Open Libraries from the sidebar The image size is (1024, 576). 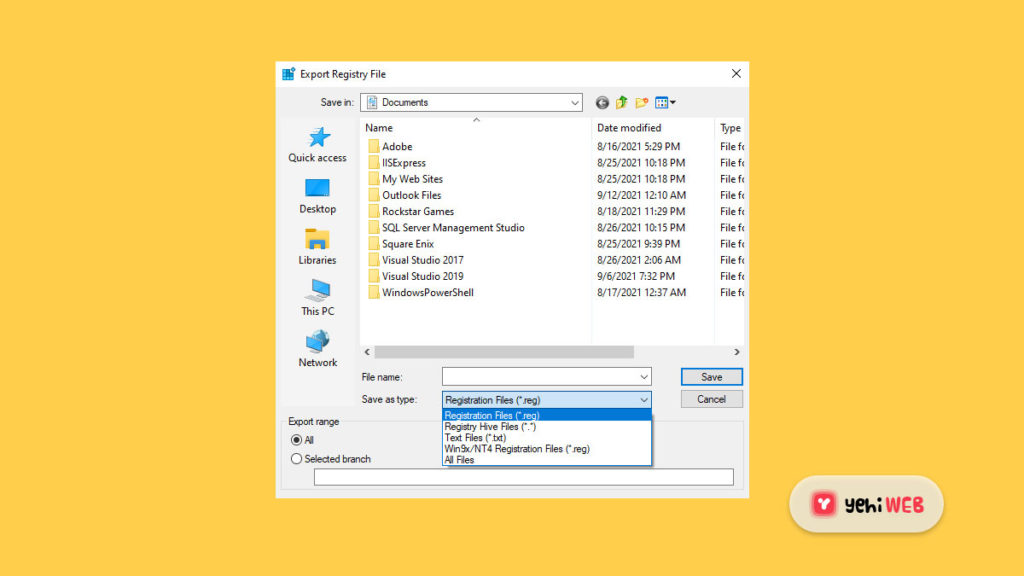tap(317, 247)
